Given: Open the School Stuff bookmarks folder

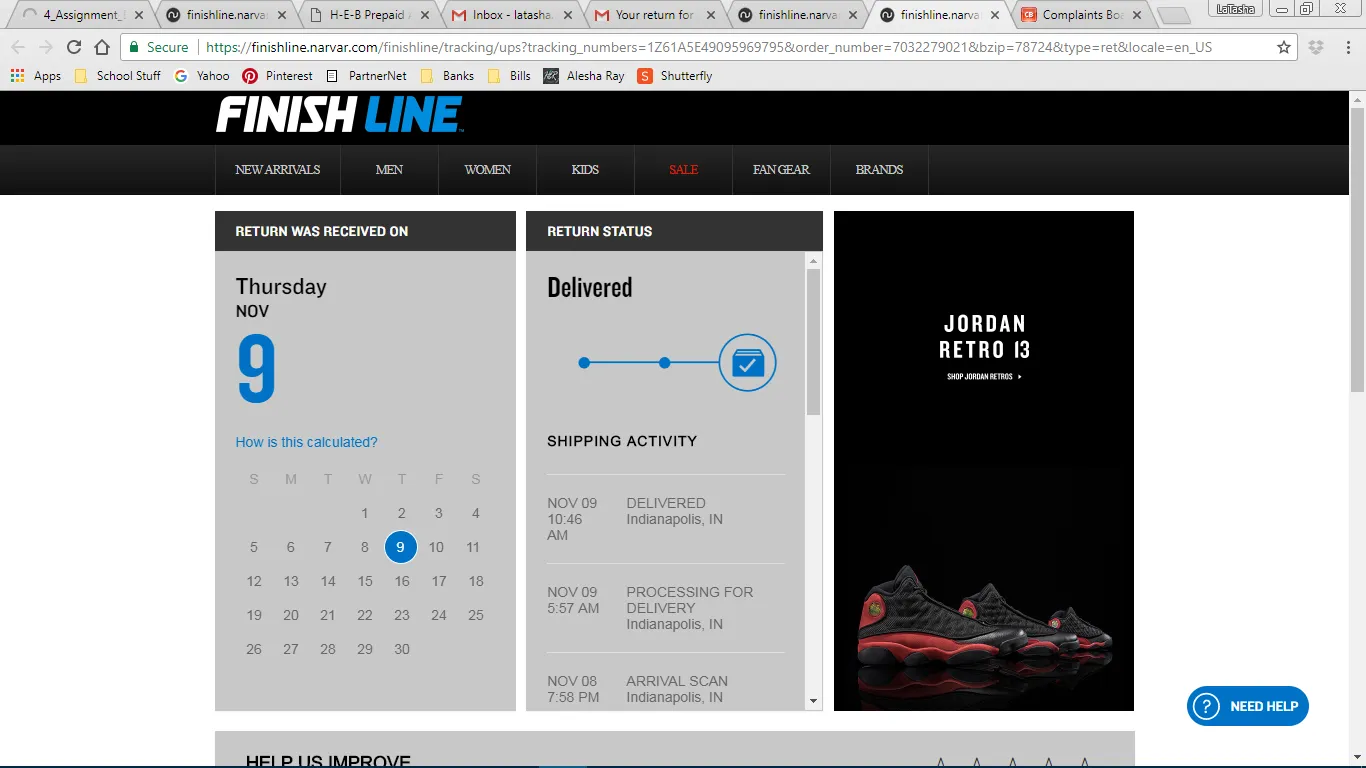Looking at the screenshot, I should pyautogui.click(x=118, y=76).
